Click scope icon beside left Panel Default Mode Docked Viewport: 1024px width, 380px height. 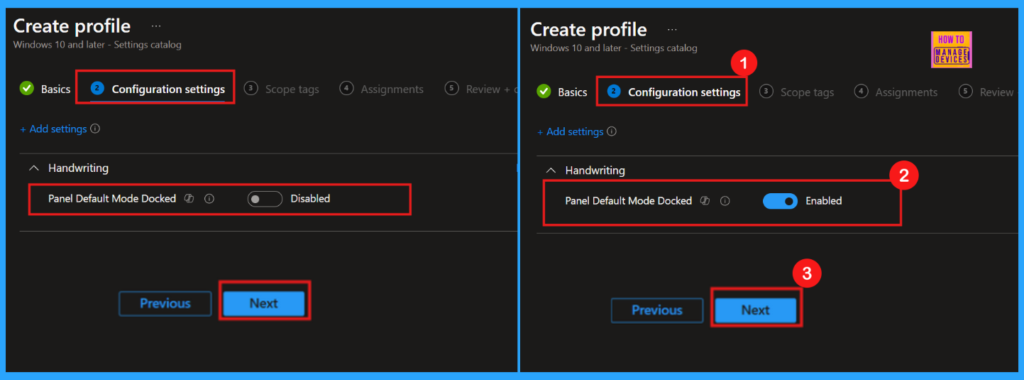189,199
